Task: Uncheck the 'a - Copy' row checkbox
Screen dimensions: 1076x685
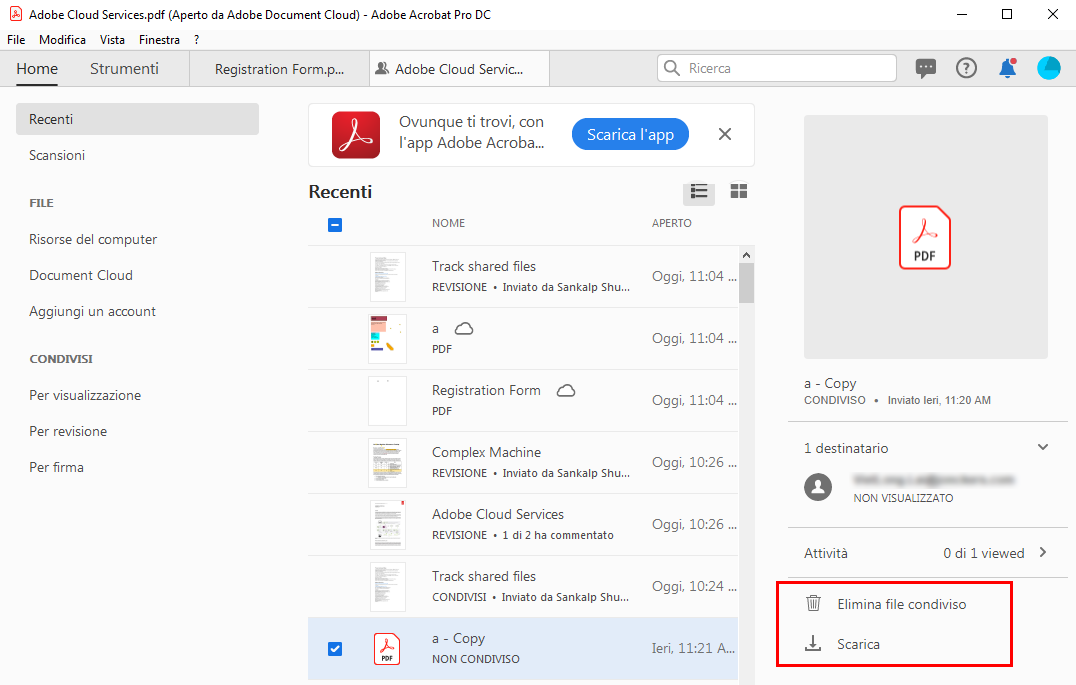Action: pos(335,649)
